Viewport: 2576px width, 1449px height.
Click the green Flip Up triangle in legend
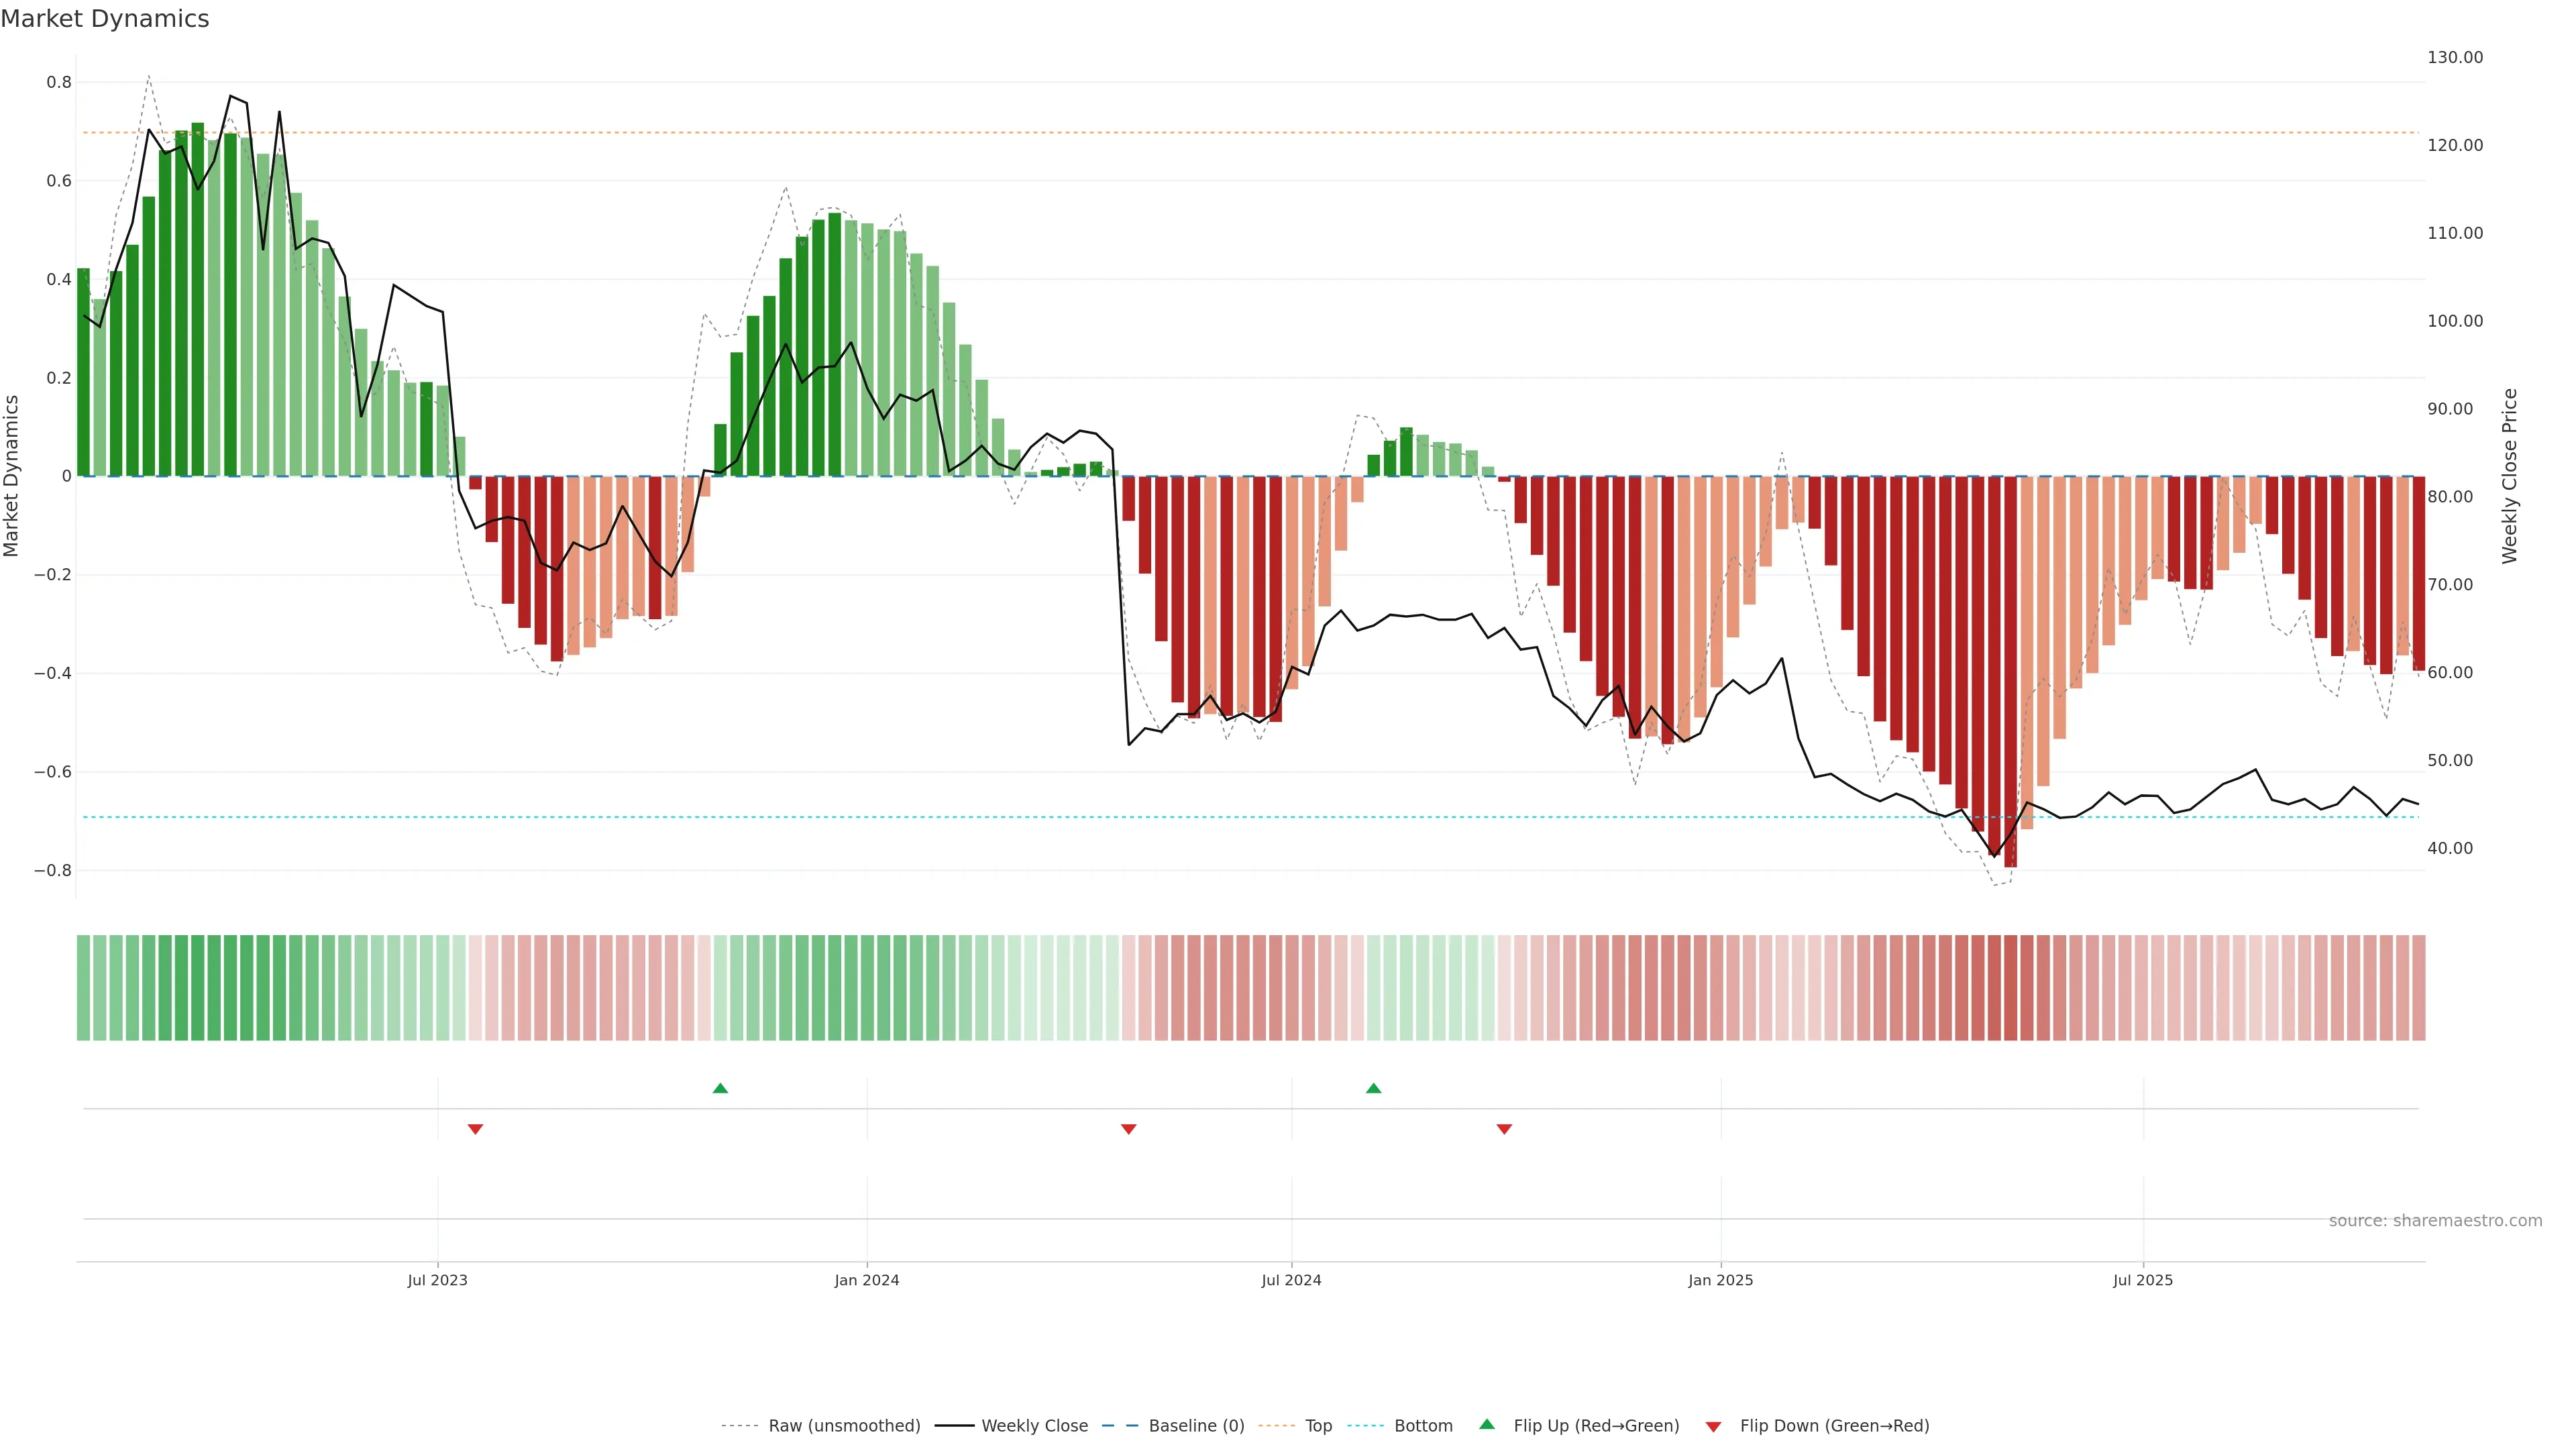pos(1487,1424)
